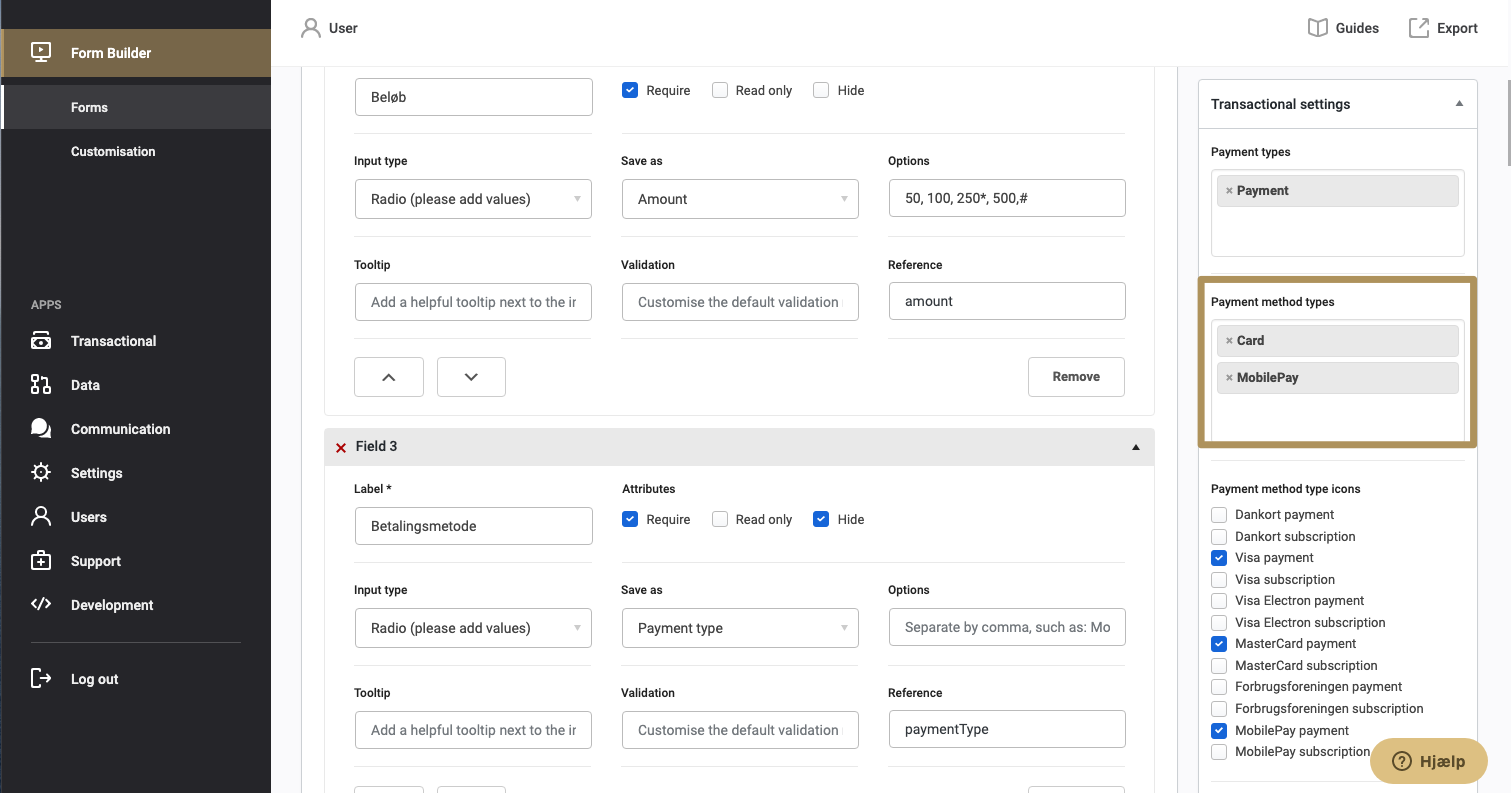Enable Forbrugsforeningen payment checkbox
This screenshot has width=1511, height=793.
(x=1219, y=687)
